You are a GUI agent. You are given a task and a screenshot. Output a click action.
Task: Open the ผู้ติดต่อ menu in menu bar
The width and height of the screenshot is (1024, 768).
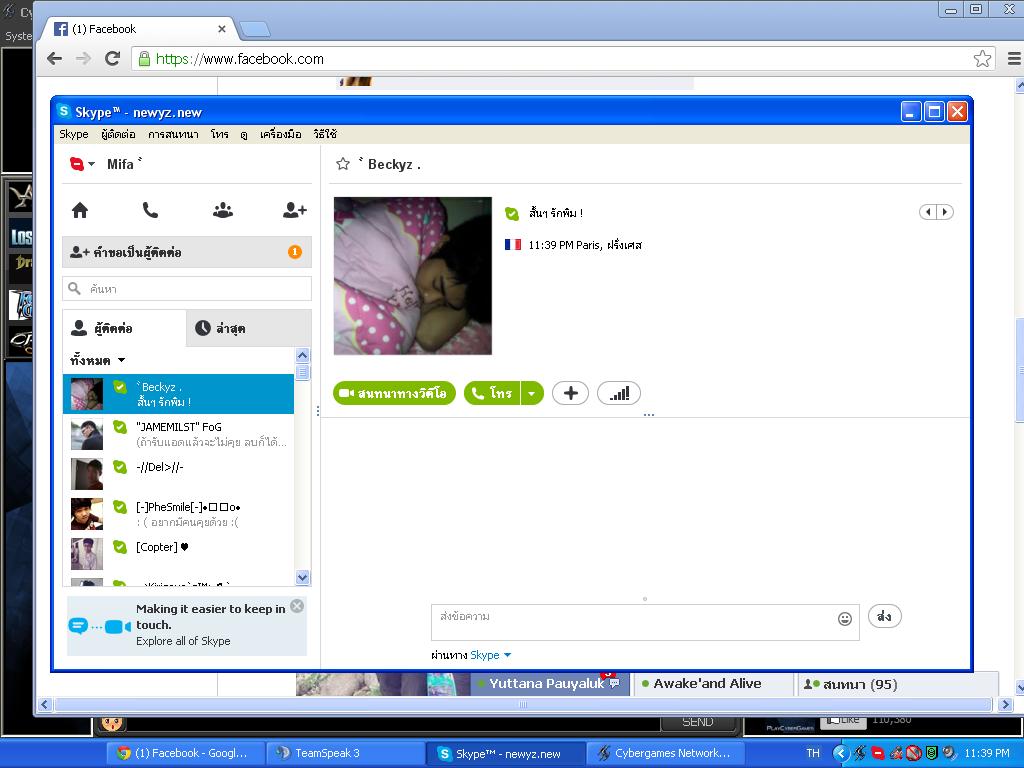tap(118, 134)
